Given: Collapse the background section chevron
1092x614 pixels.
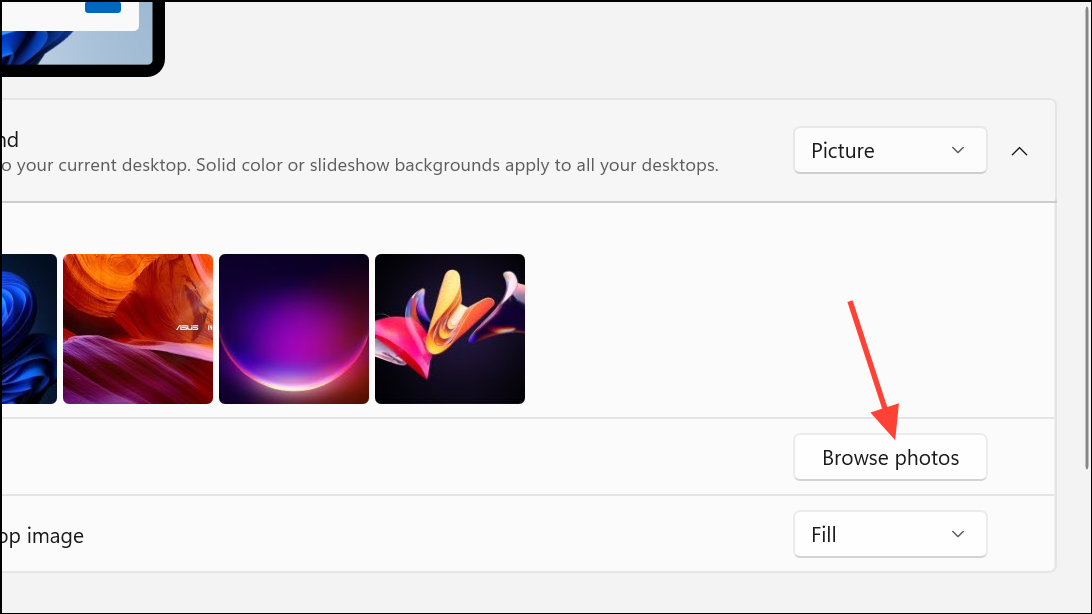Looking at the screenshot, I should tap(1019, 151).
